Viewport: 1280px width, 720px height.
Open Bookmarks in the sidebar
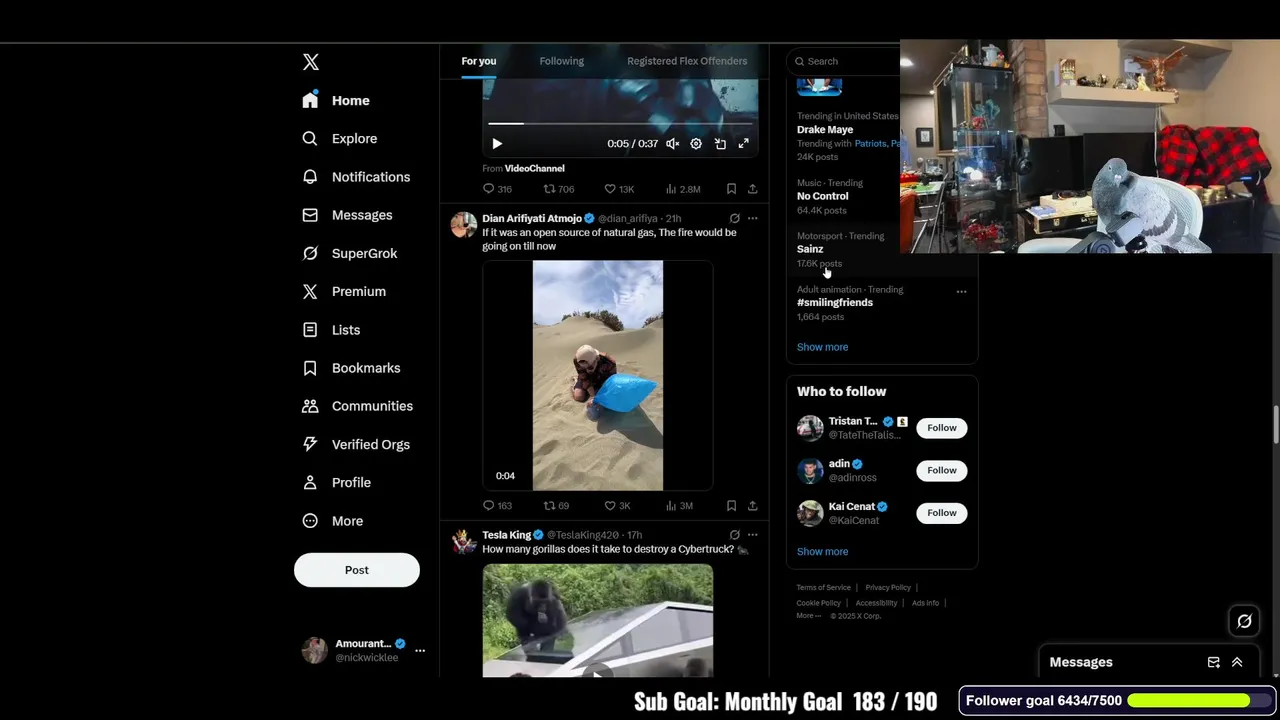(x=352, y=368)
